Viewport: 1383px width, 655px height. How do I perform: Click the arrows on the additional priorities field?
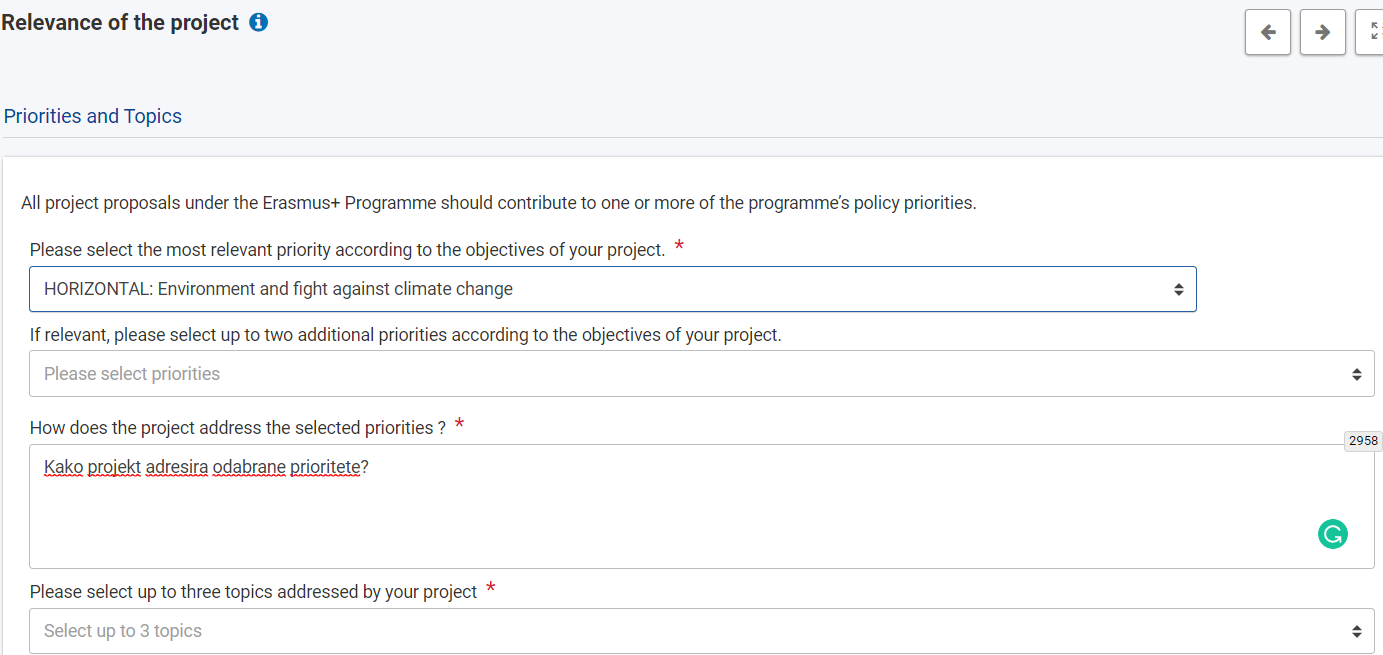coord(1356,374)
